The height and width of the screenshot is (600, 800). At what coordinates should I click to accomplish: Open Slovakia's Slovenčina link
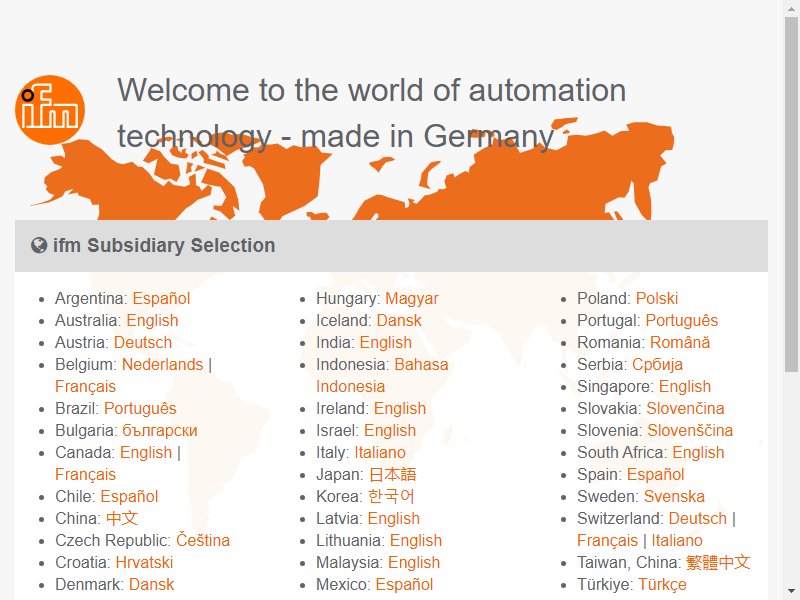(685, 408)
